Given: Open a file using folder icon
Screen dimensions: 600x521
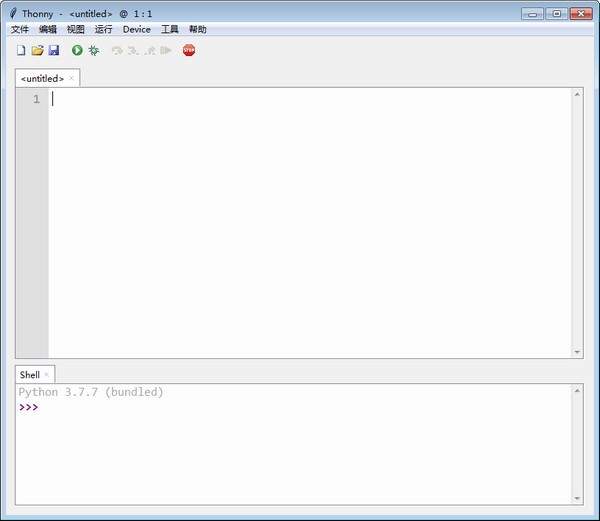Looking at the screenshot, I should pos(38,50).
